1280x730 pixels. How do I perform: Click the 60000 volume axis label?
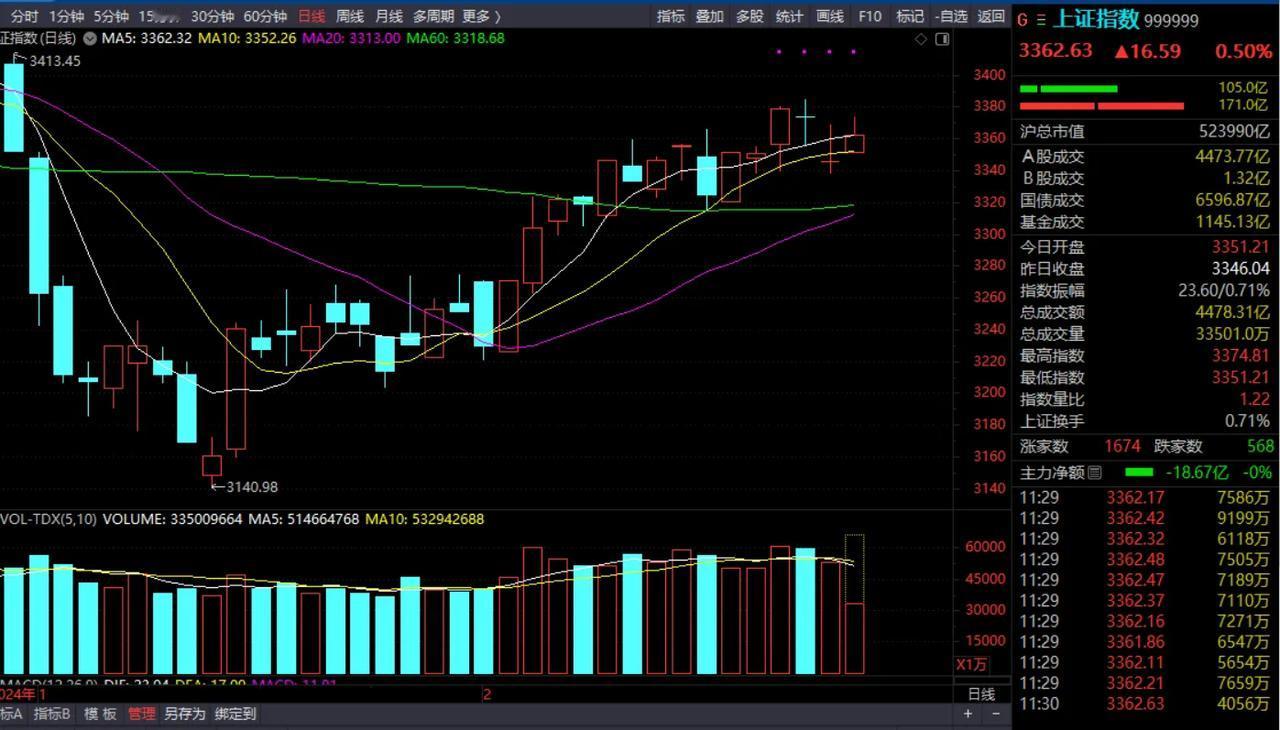(984, 547)
